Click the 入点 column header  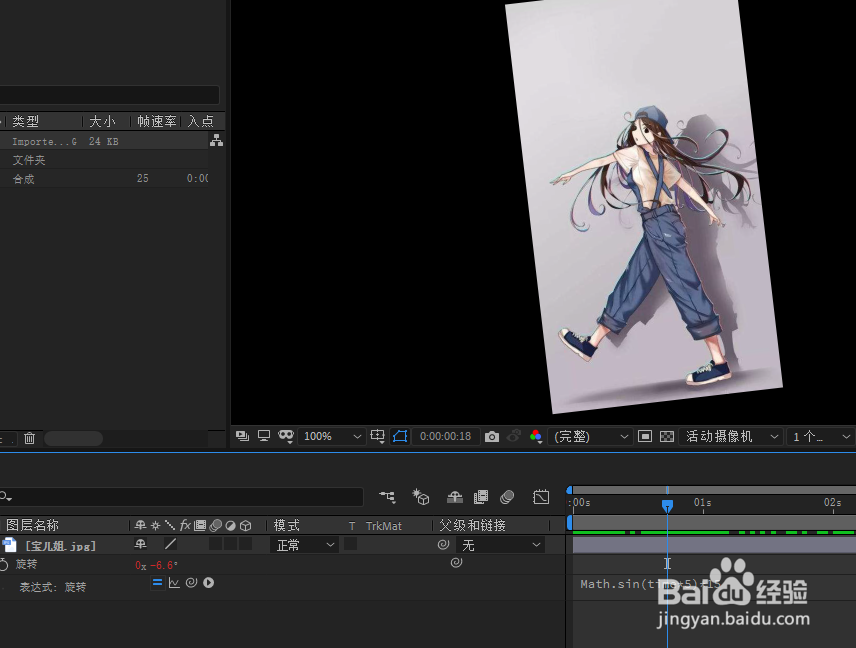200,121
